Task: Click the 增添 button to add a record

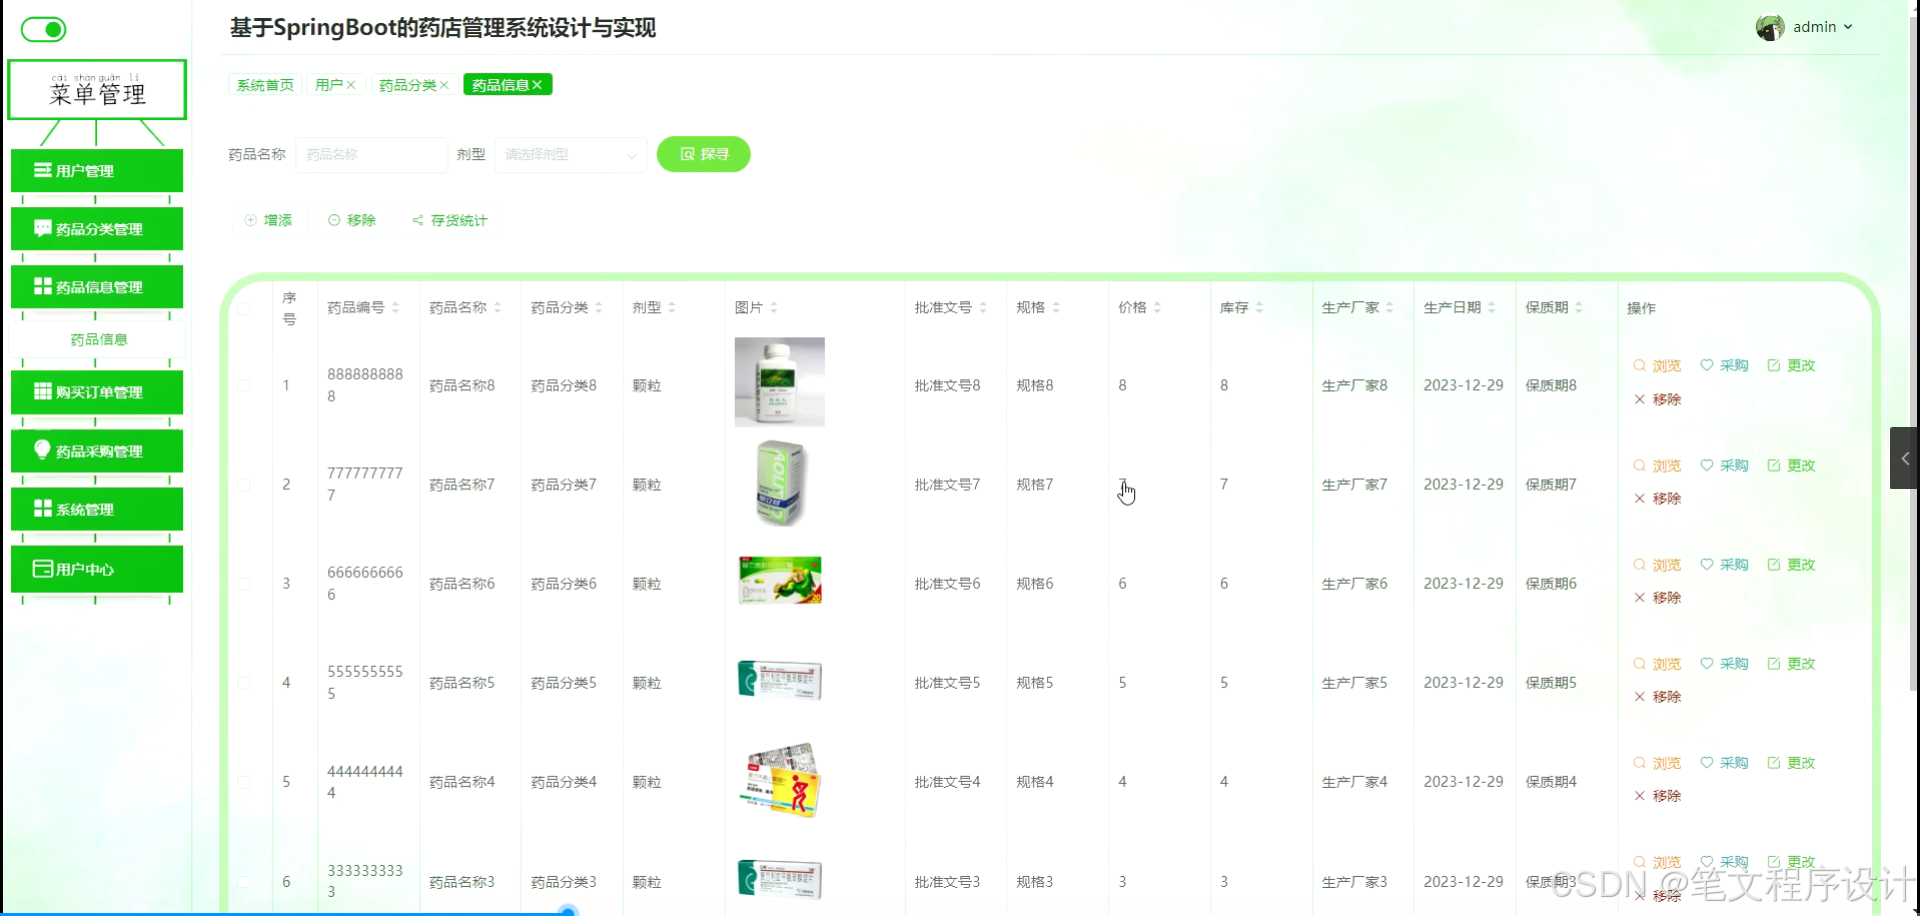Action: pos(268,220)
